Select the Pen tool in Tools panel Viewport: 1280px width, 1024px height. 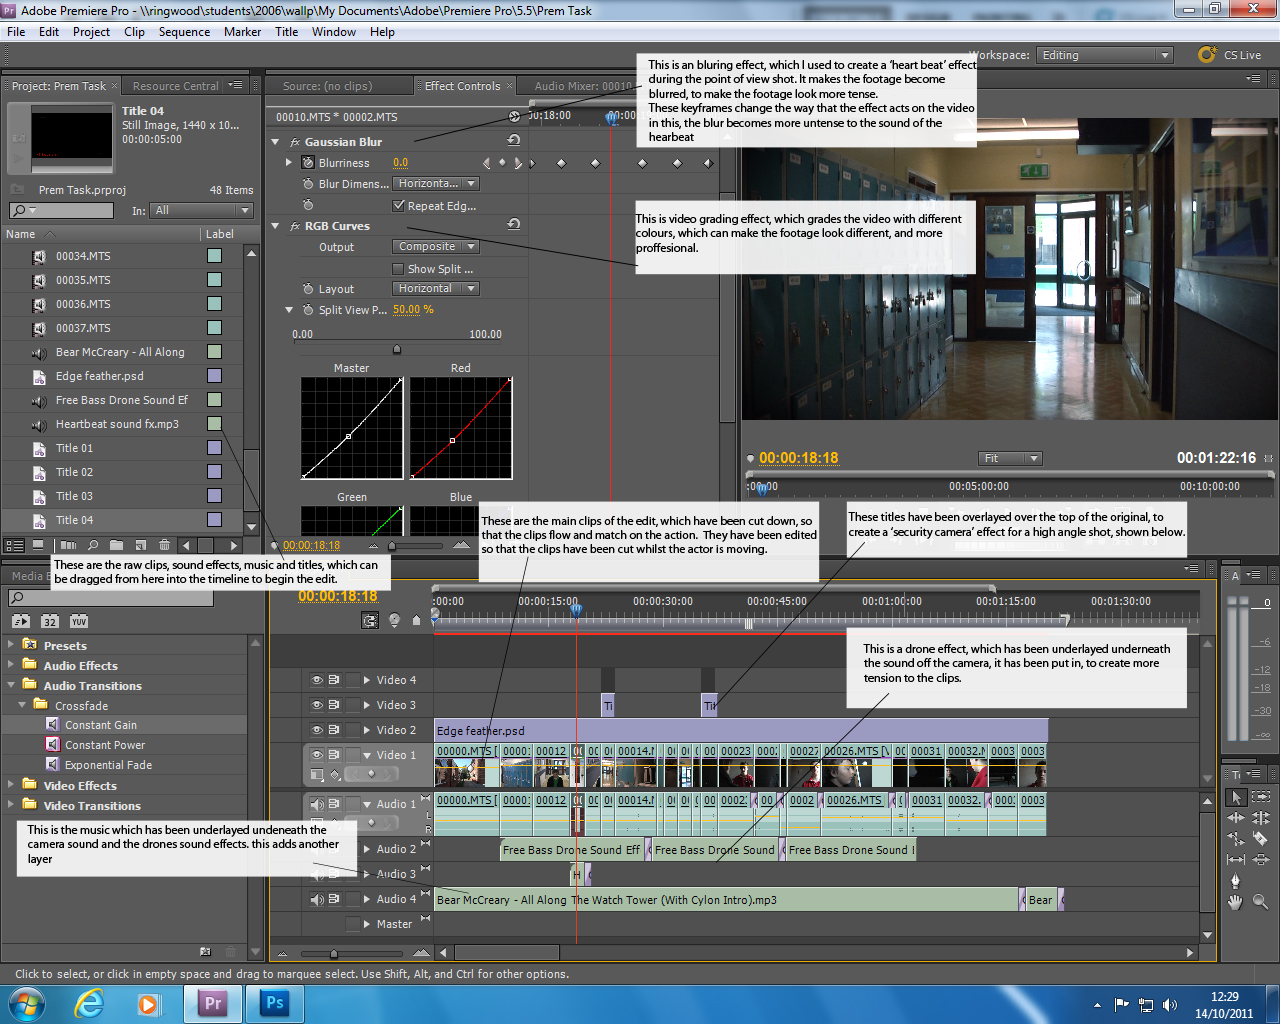[x=1235, y=881]
